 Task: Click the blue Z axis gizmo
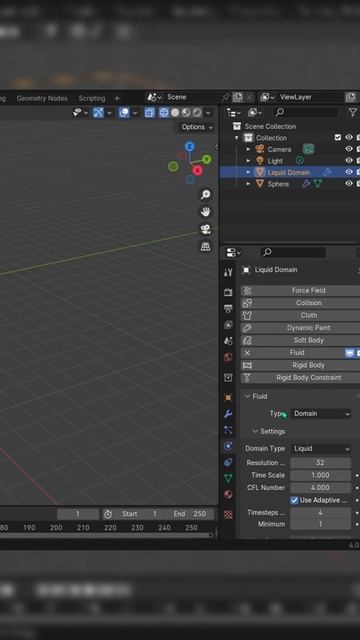click(189, 147)
